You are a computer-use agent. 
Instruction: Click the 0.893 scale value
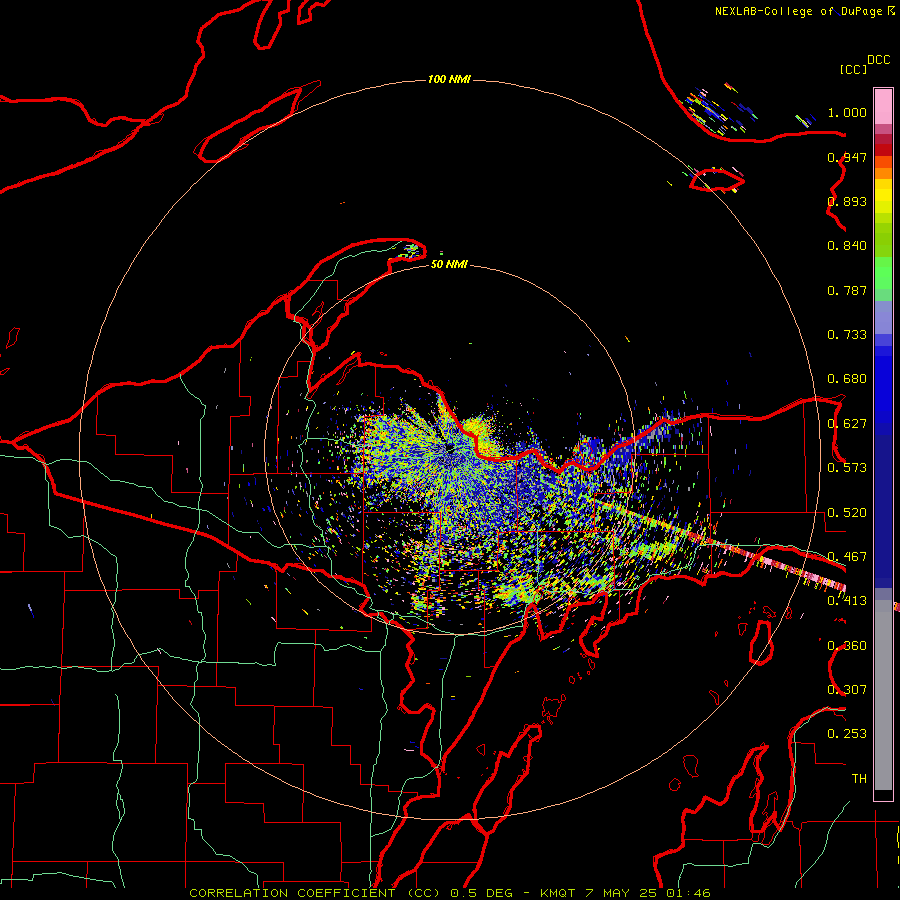point(847,201)
